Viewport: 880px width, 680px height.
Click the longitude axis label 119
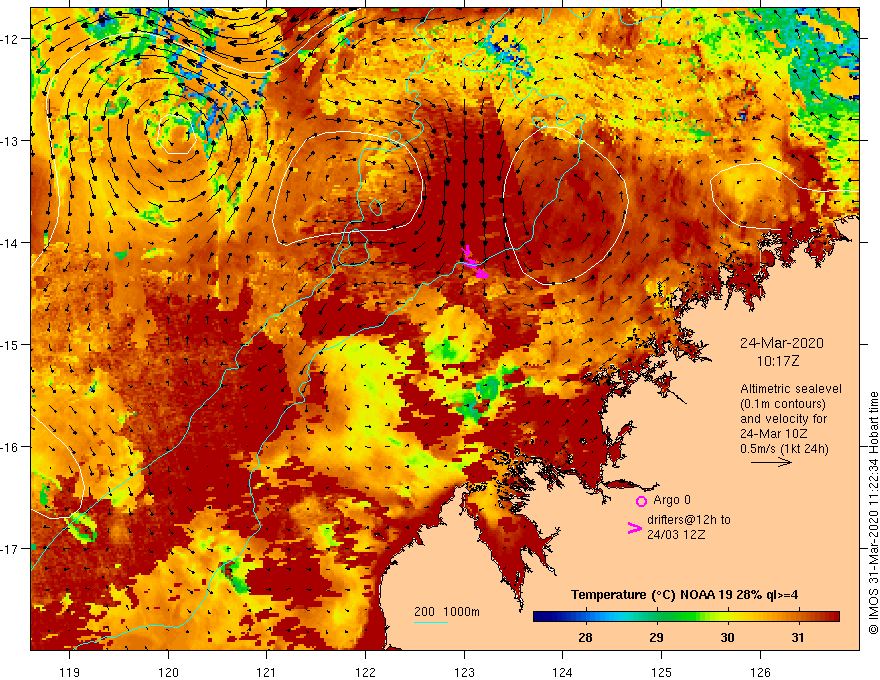70,672
